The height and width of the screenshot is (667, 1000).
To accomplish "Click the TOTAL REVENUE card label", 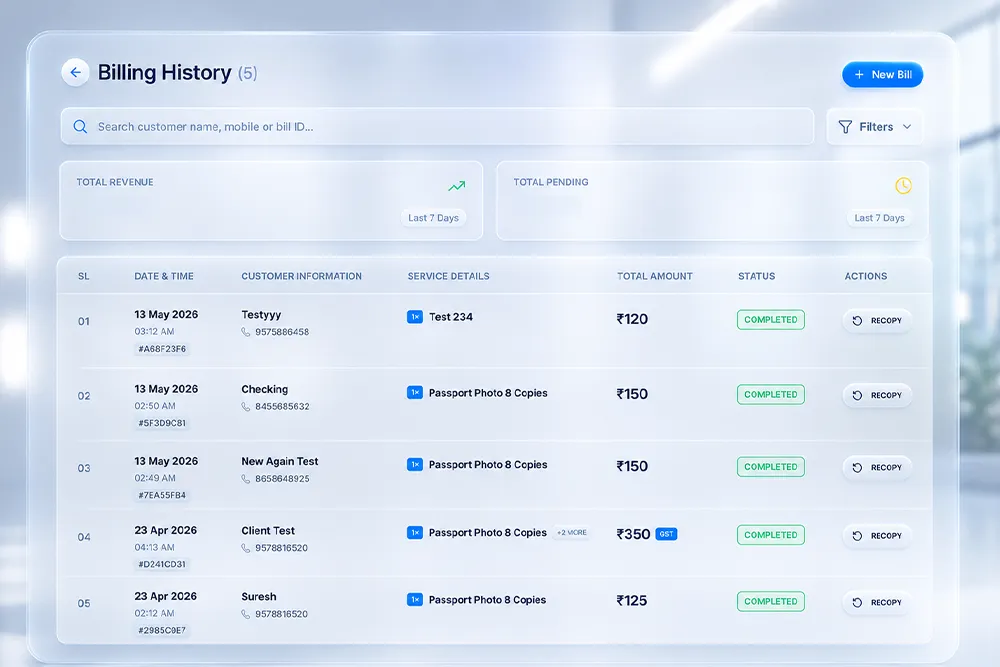I will 115,182.
